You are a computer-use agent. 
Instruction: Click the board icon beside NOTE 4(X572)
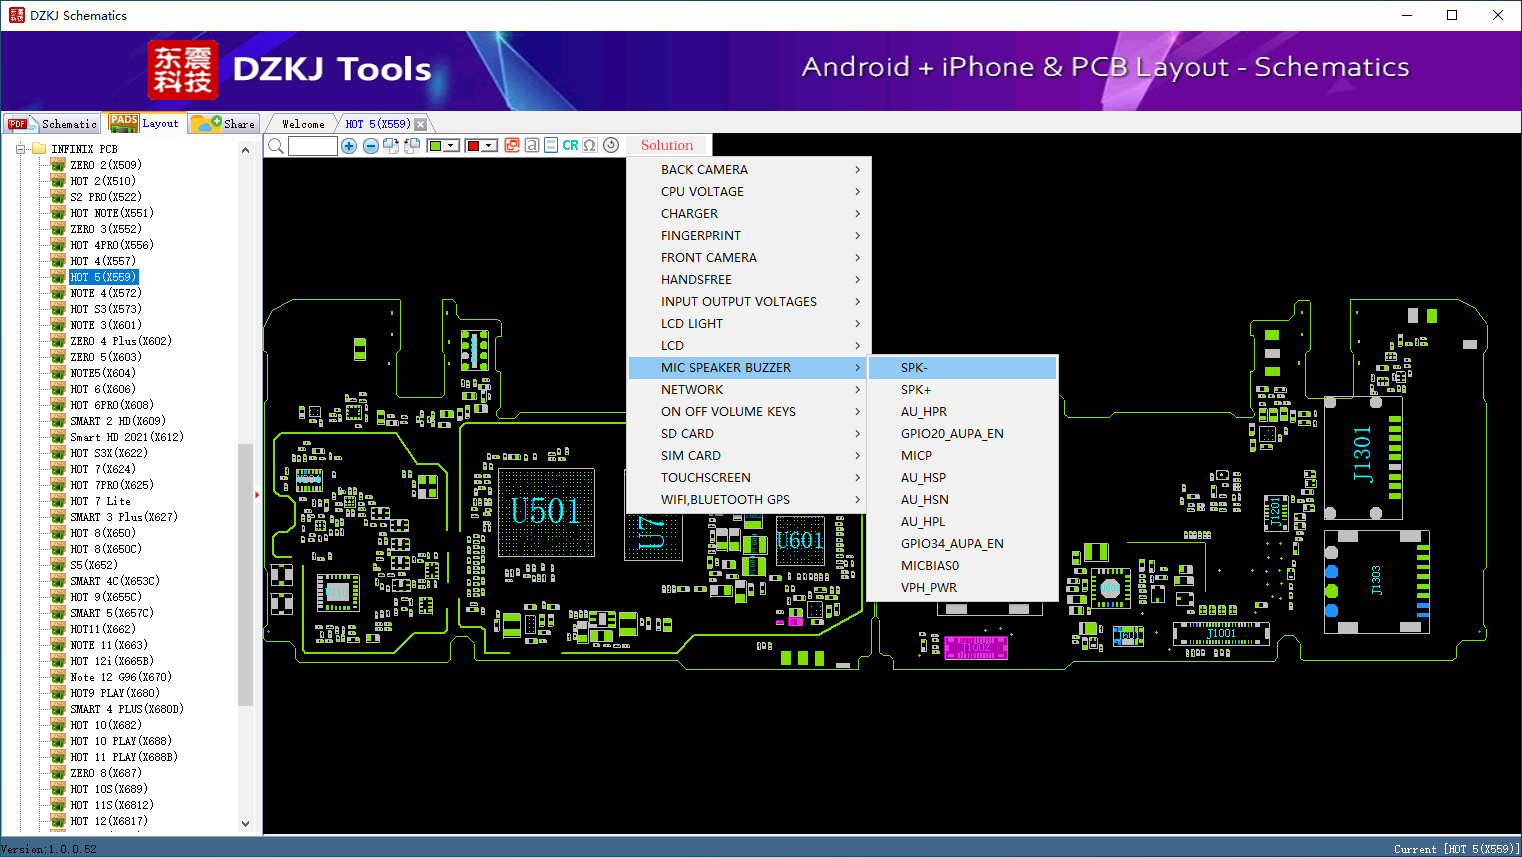[x=58, y=293]
